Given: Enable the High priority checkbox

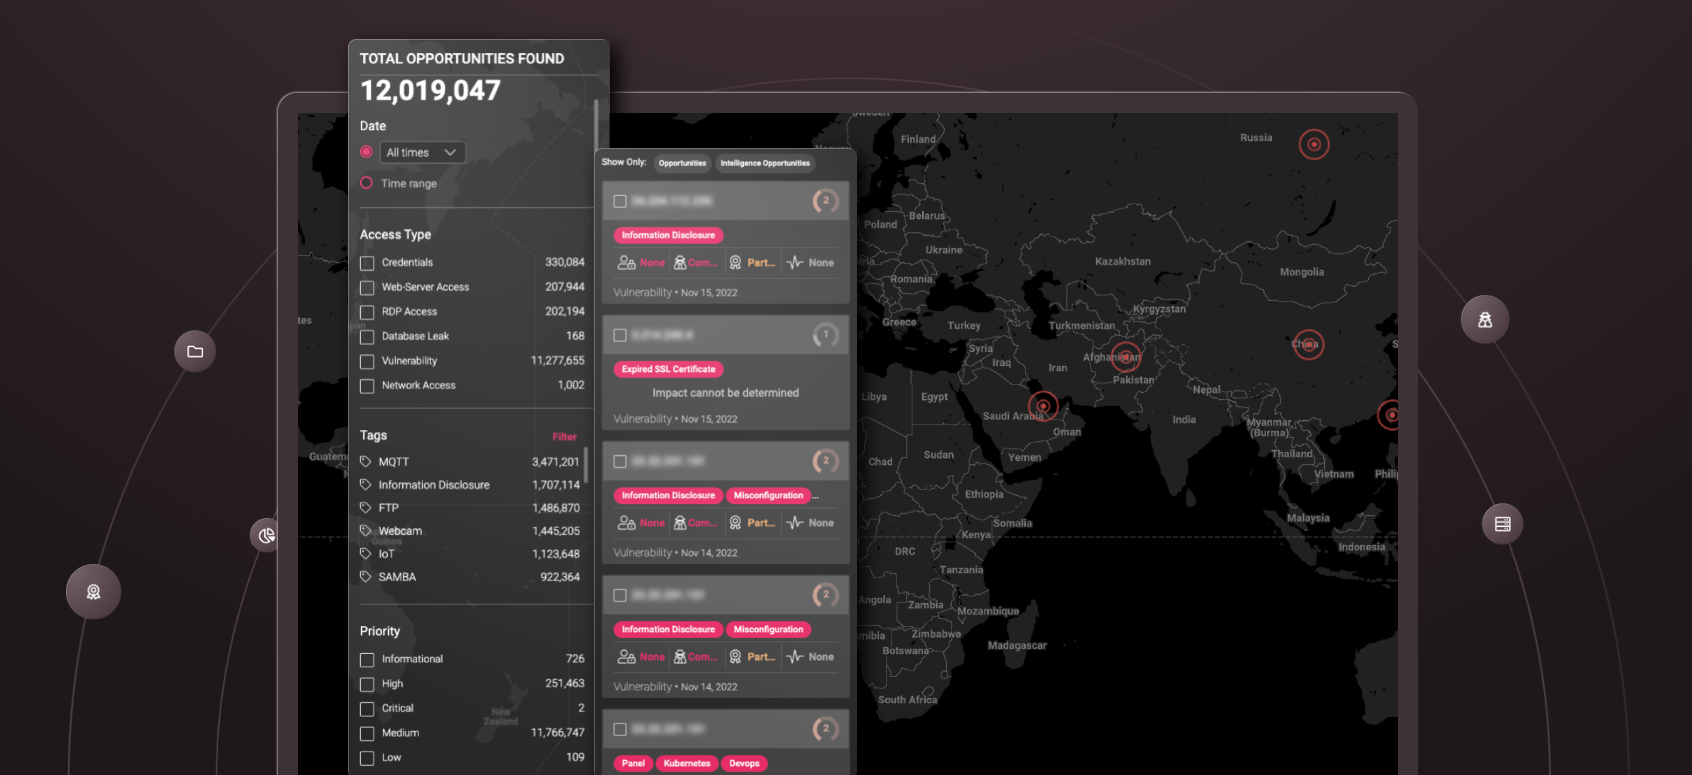Looking at the screenshot, I should pos(367,685).
